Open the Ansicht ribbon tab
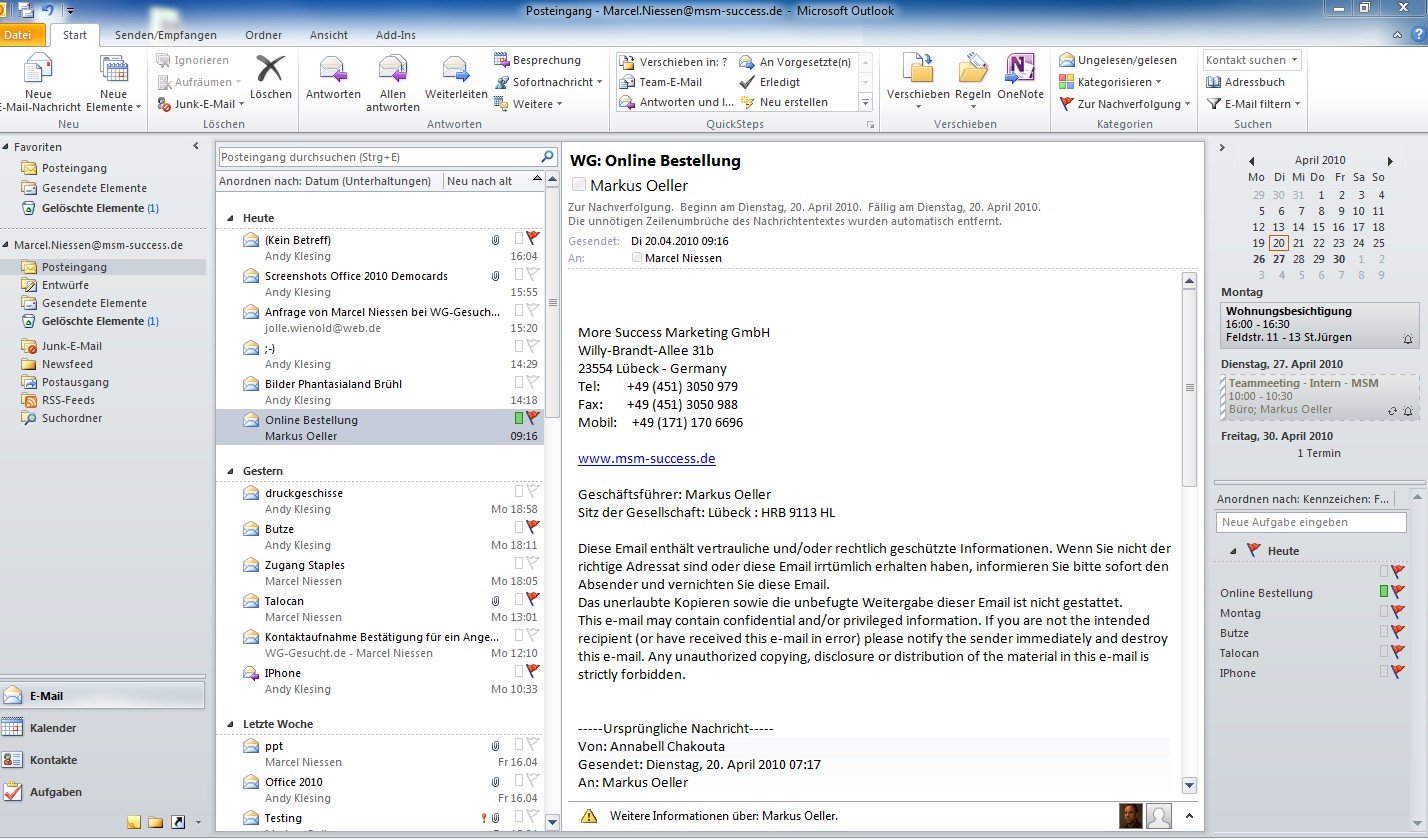The image size is (1428, 839). pyautogui.click(x=329, y=35)
